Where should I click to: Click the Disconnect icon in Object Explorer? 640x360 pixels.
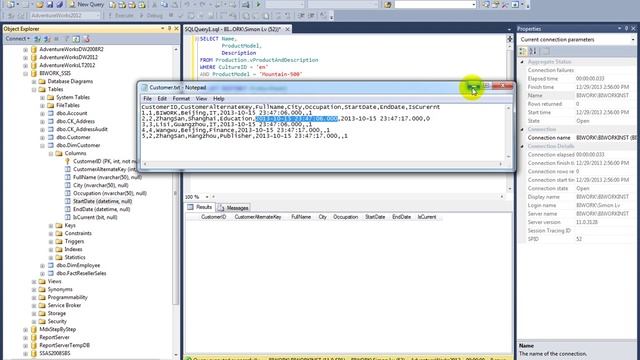pyautogui.click(x=47, y=39)
